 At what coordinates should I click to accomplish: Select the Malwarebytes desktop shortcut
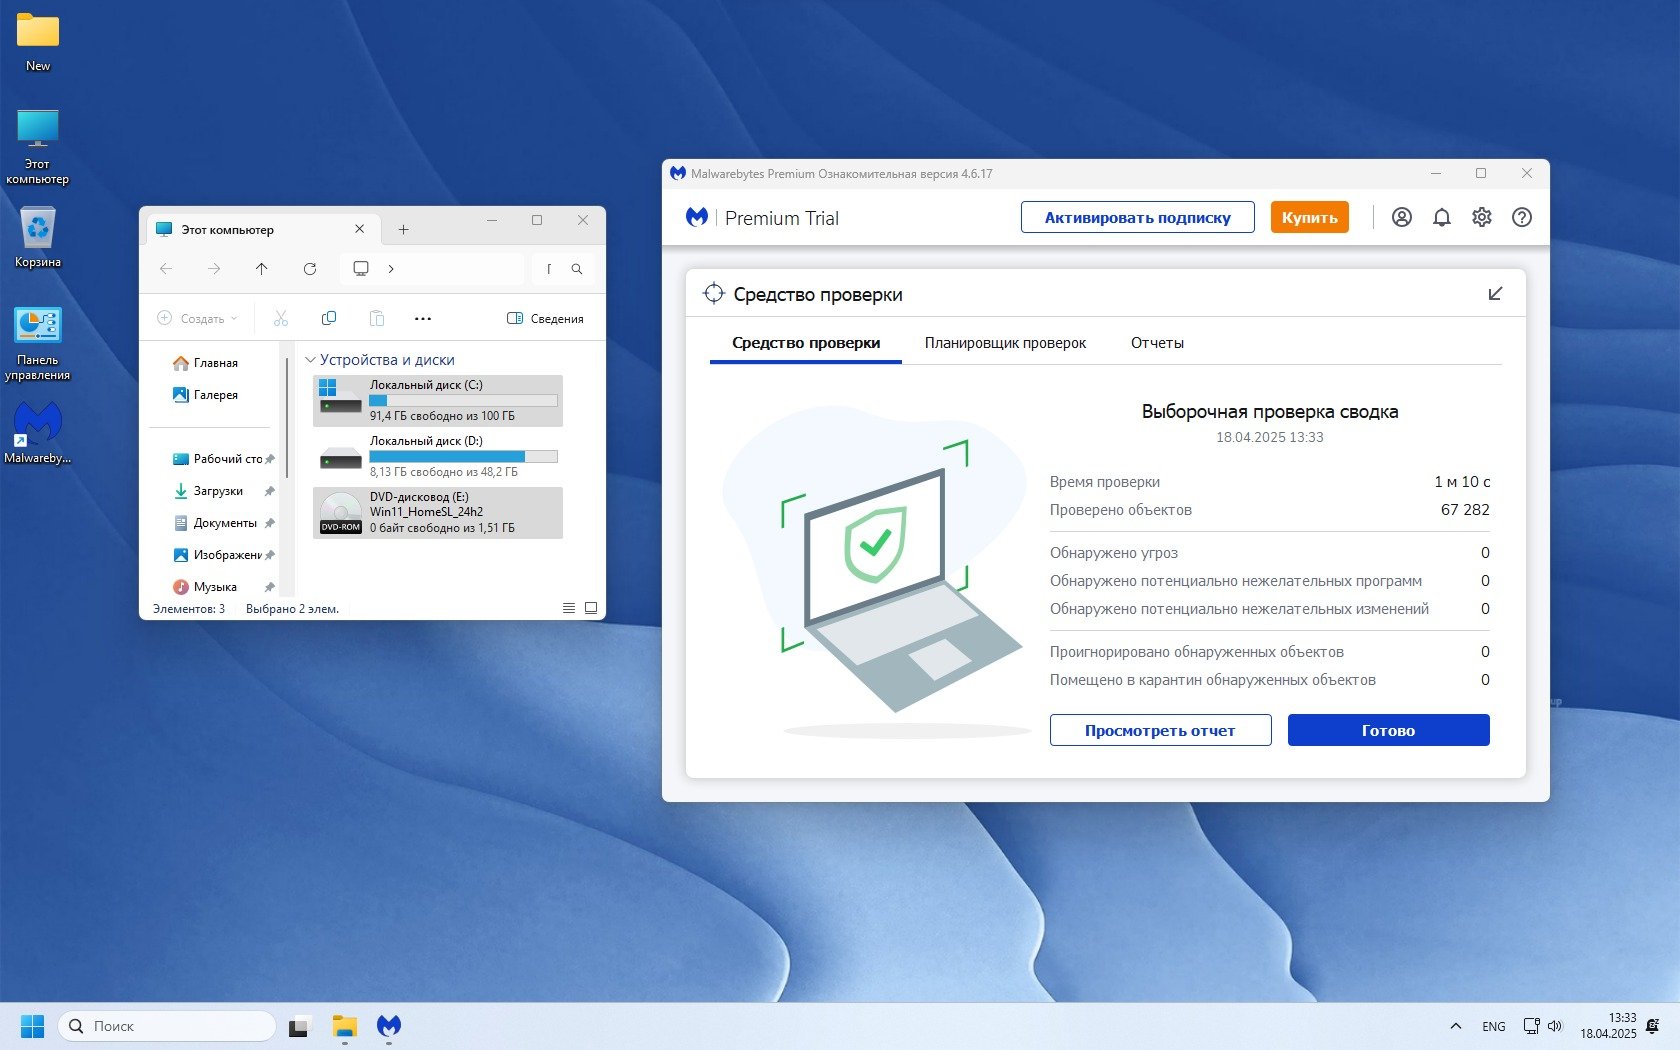(38, 433)
